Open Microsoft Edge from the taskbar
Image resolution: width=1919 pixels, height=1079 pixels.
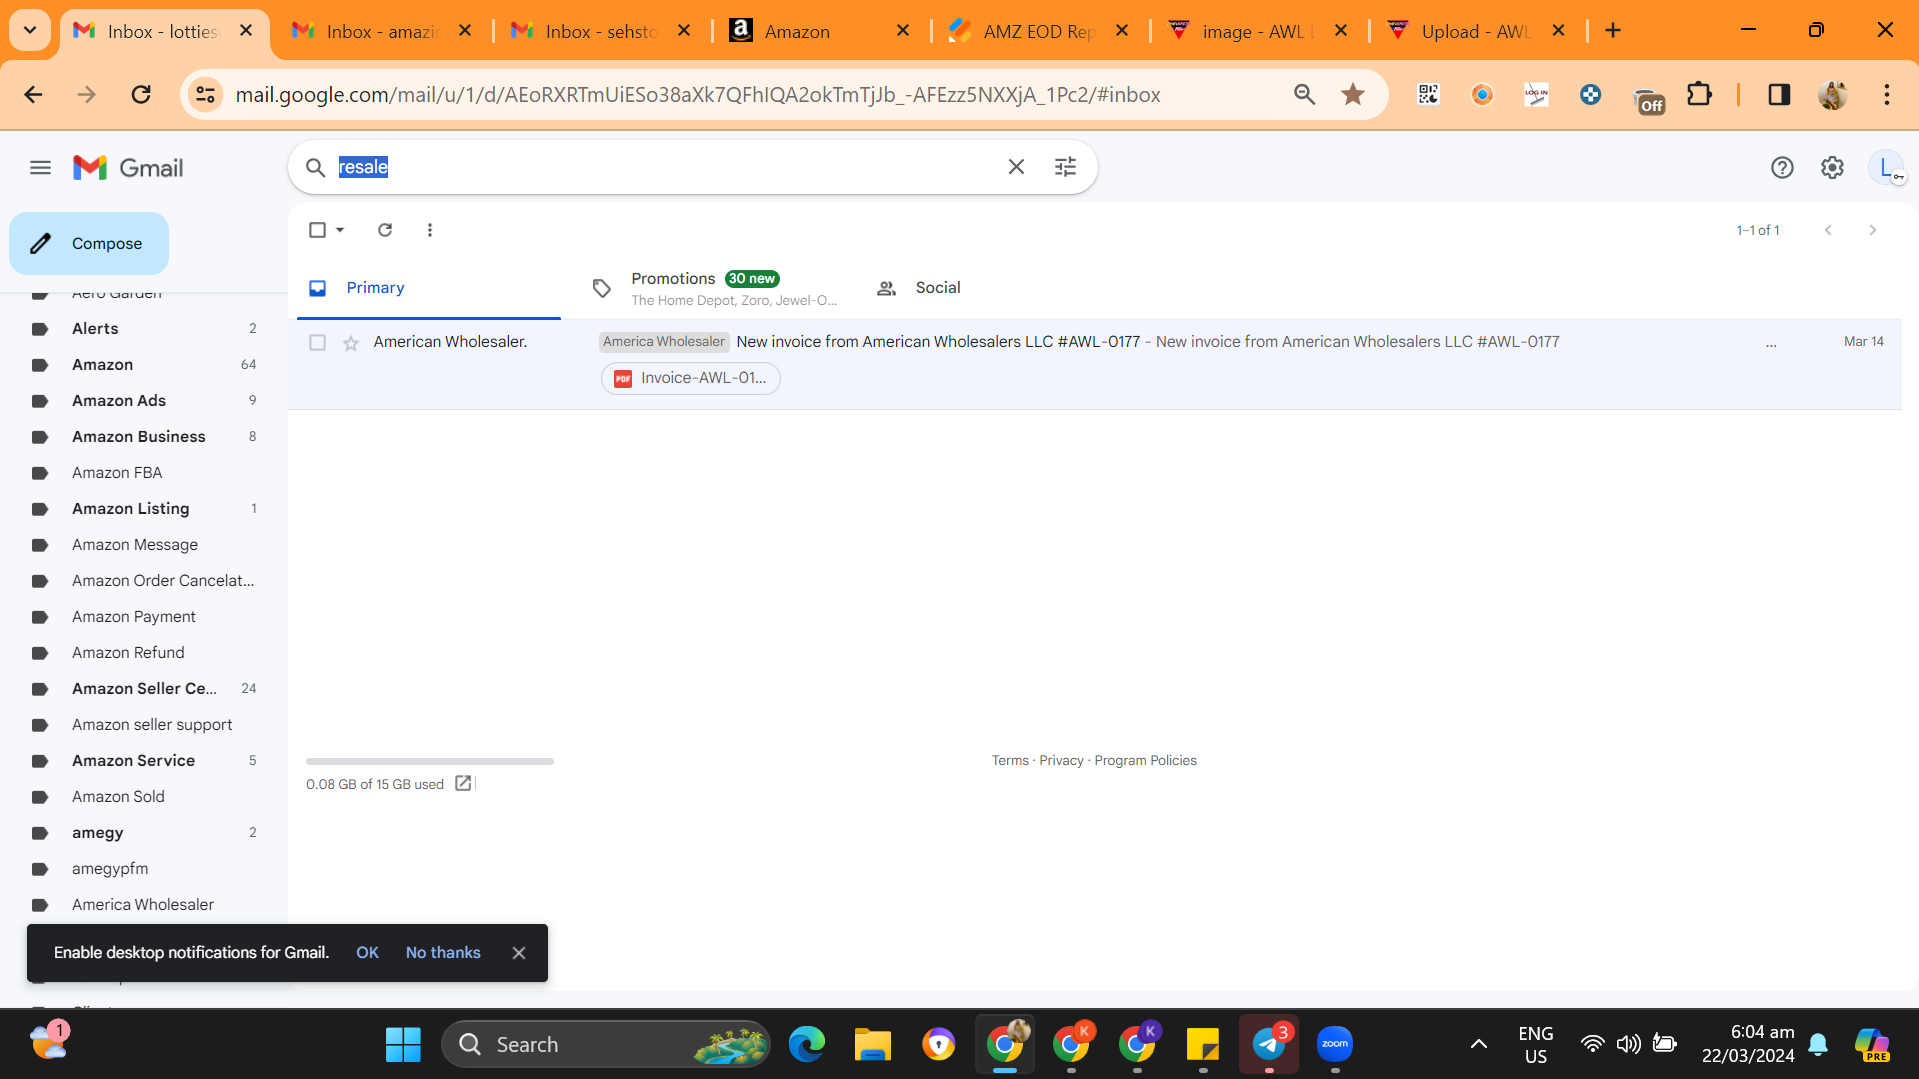tap(807, 1044)
